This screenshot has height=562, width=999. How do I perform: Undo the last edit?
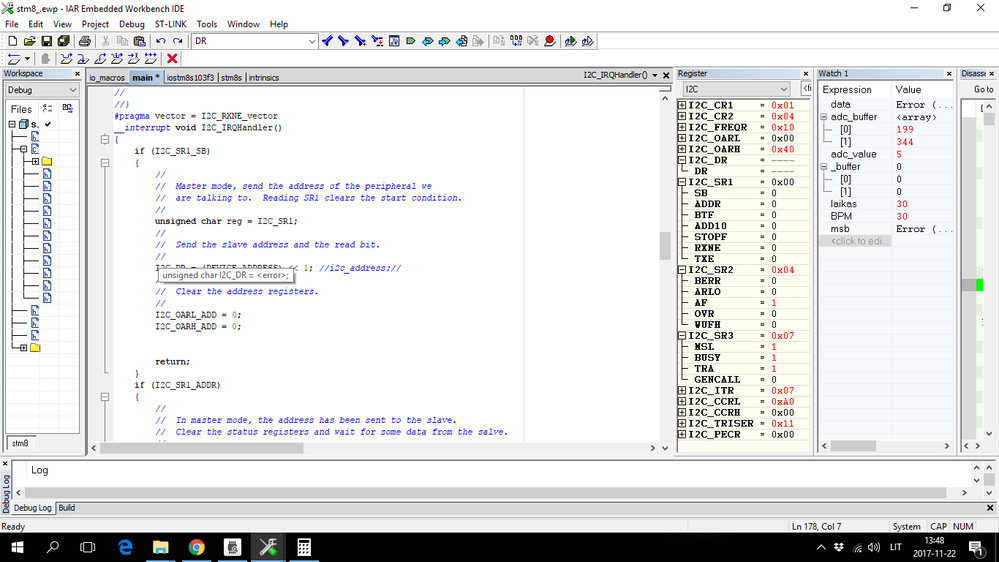(x=161, y=41)
